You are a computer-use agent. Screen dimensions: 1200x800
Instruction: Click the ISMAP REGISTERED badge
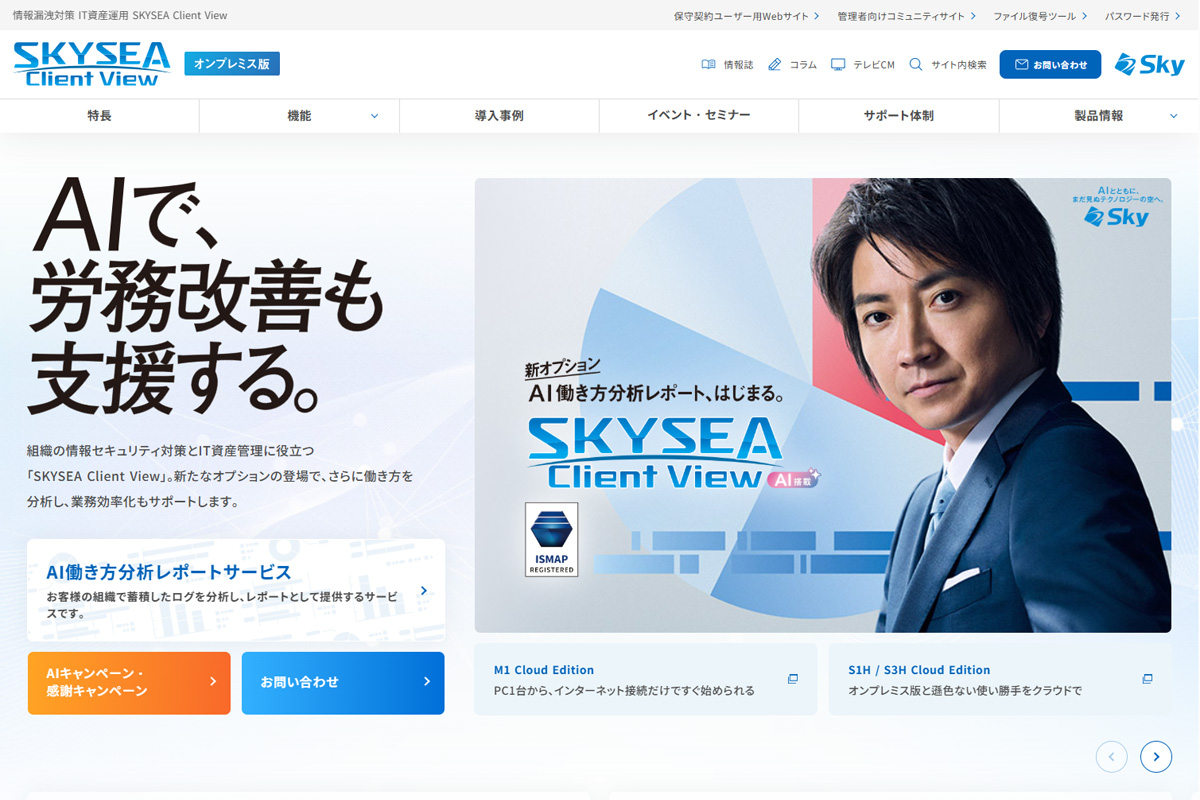pos(551,539)
